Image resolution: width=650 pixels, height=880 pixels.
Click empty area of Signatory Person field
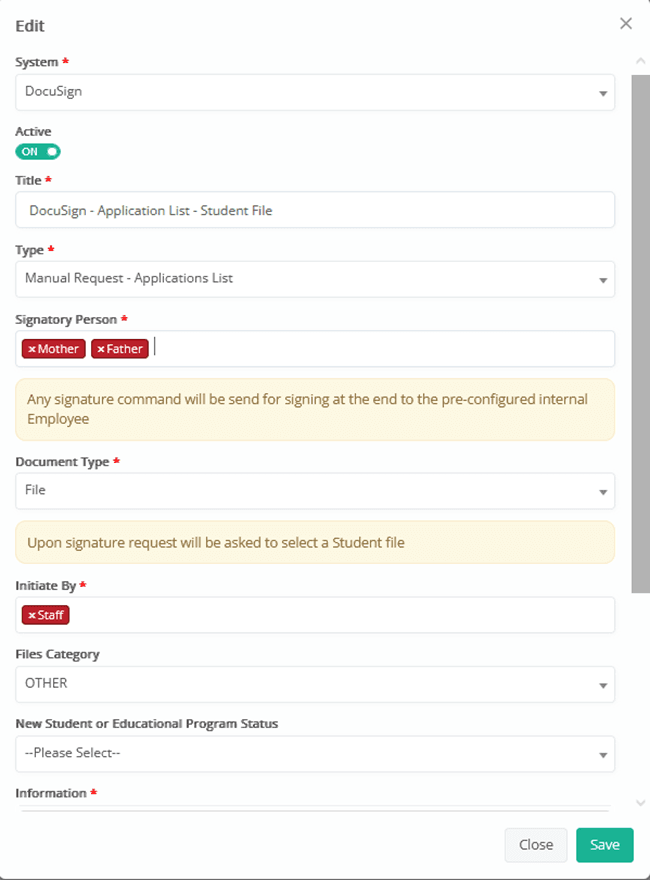382,349
